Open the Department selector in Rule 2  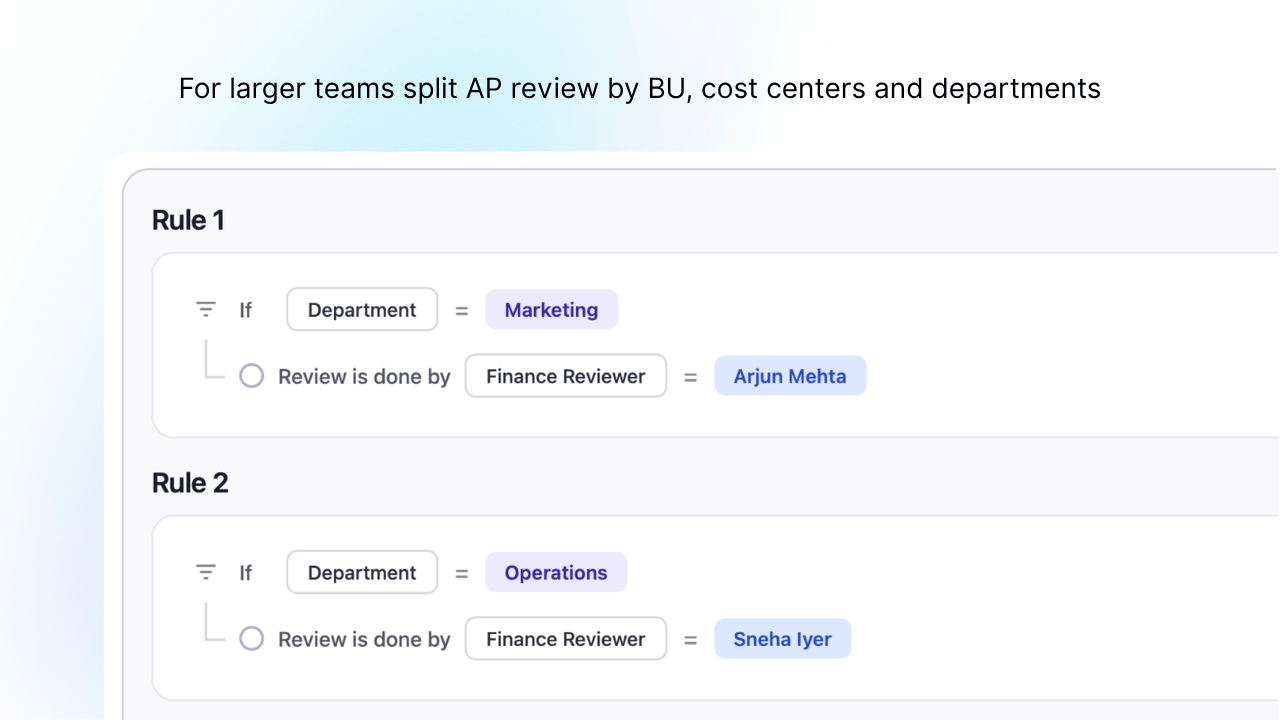362,572
